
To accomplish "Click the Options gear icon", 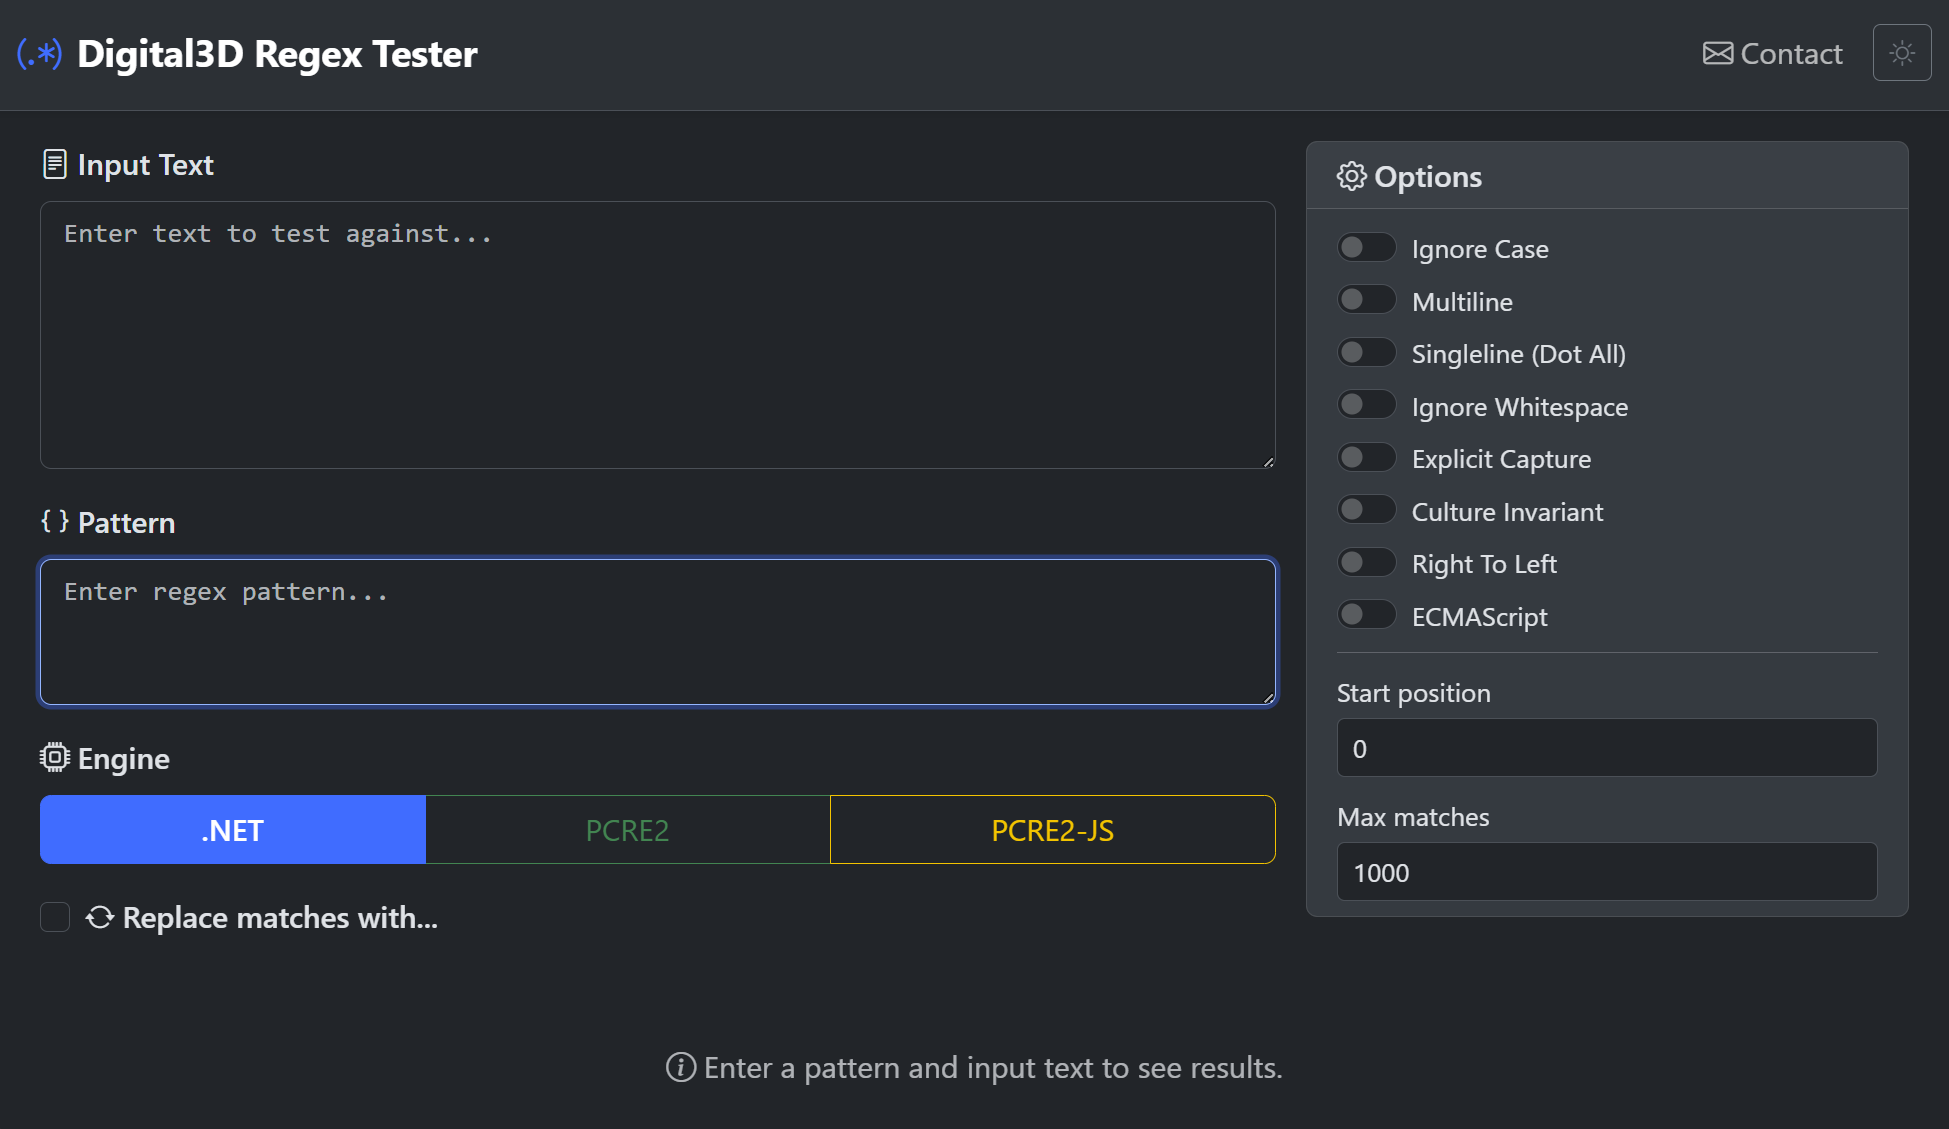I will click(x=1351, y=177).
